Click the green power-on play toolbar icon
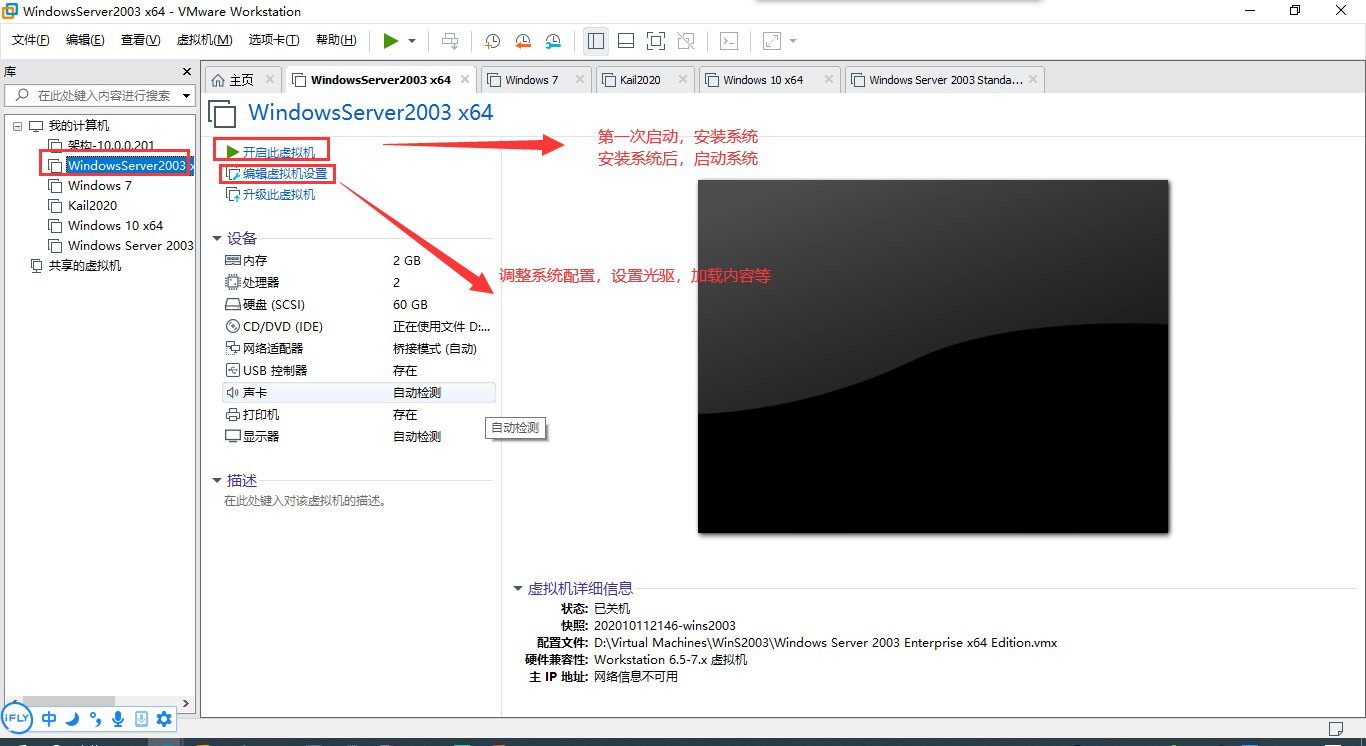The image size is (1366, 746). point(391,41)
